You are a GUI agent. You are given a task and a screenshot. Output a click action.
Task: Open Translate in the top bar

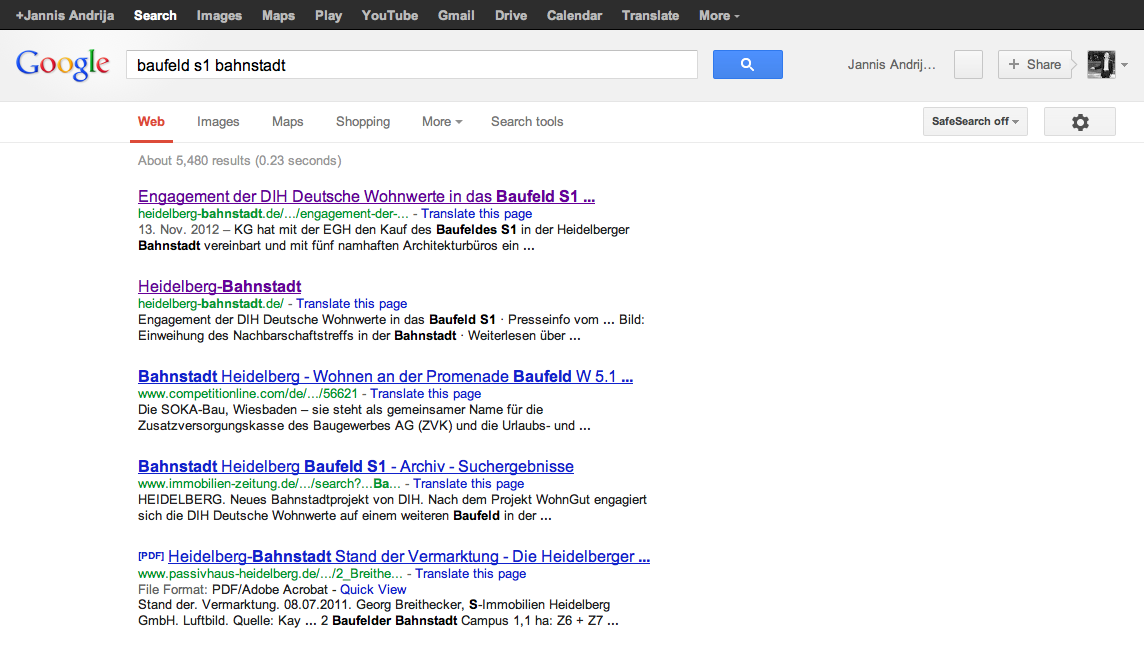click(650, 15)
